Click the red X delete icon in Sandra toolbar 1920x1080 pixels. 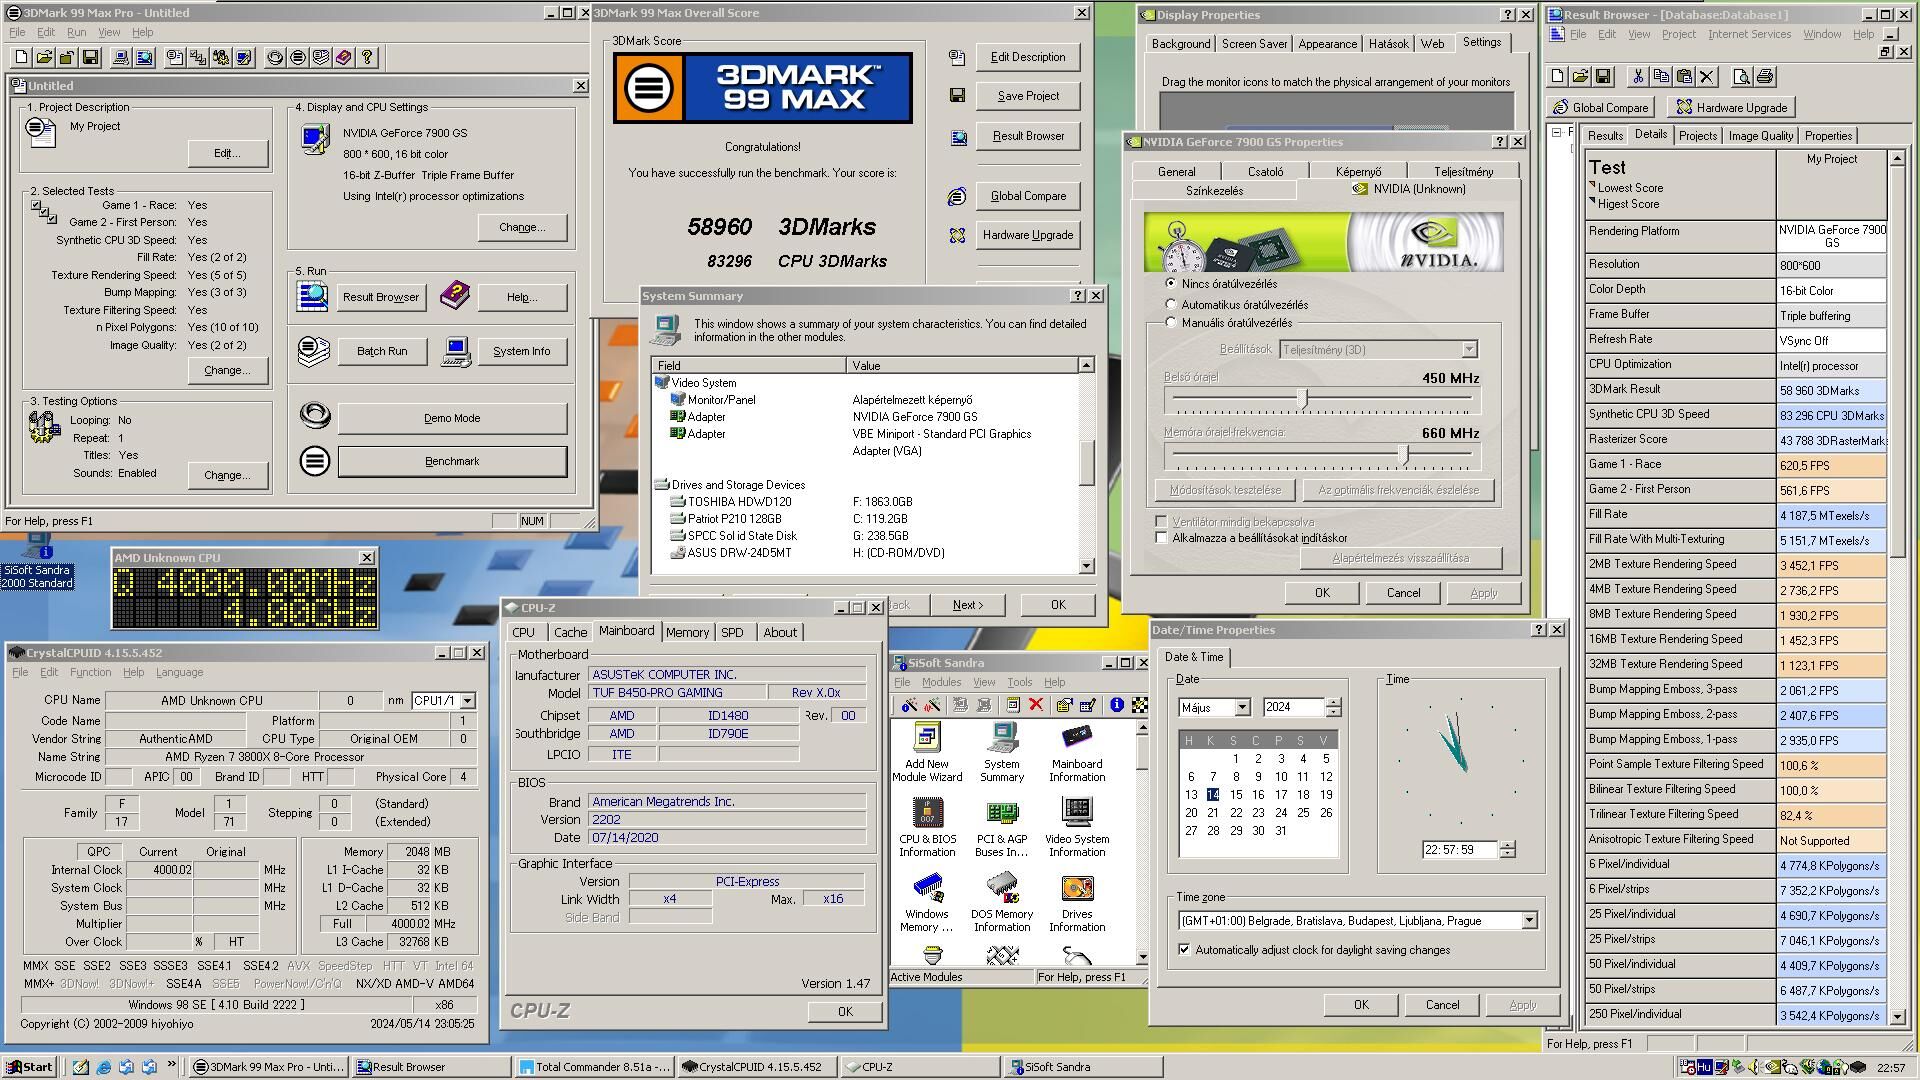pyautogui.click(x=1036, y=705)
